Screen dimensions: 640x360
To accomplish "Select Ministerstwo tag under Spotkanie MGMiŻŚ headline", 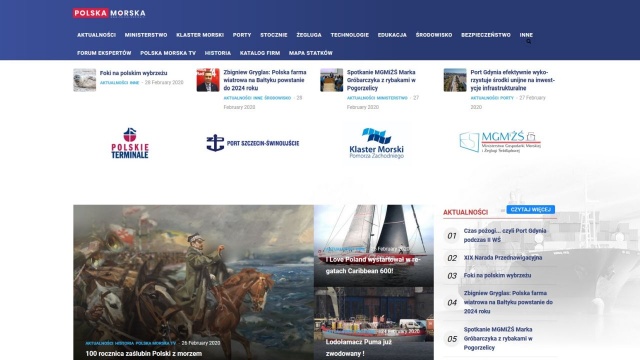I will (x=392, y=98).
